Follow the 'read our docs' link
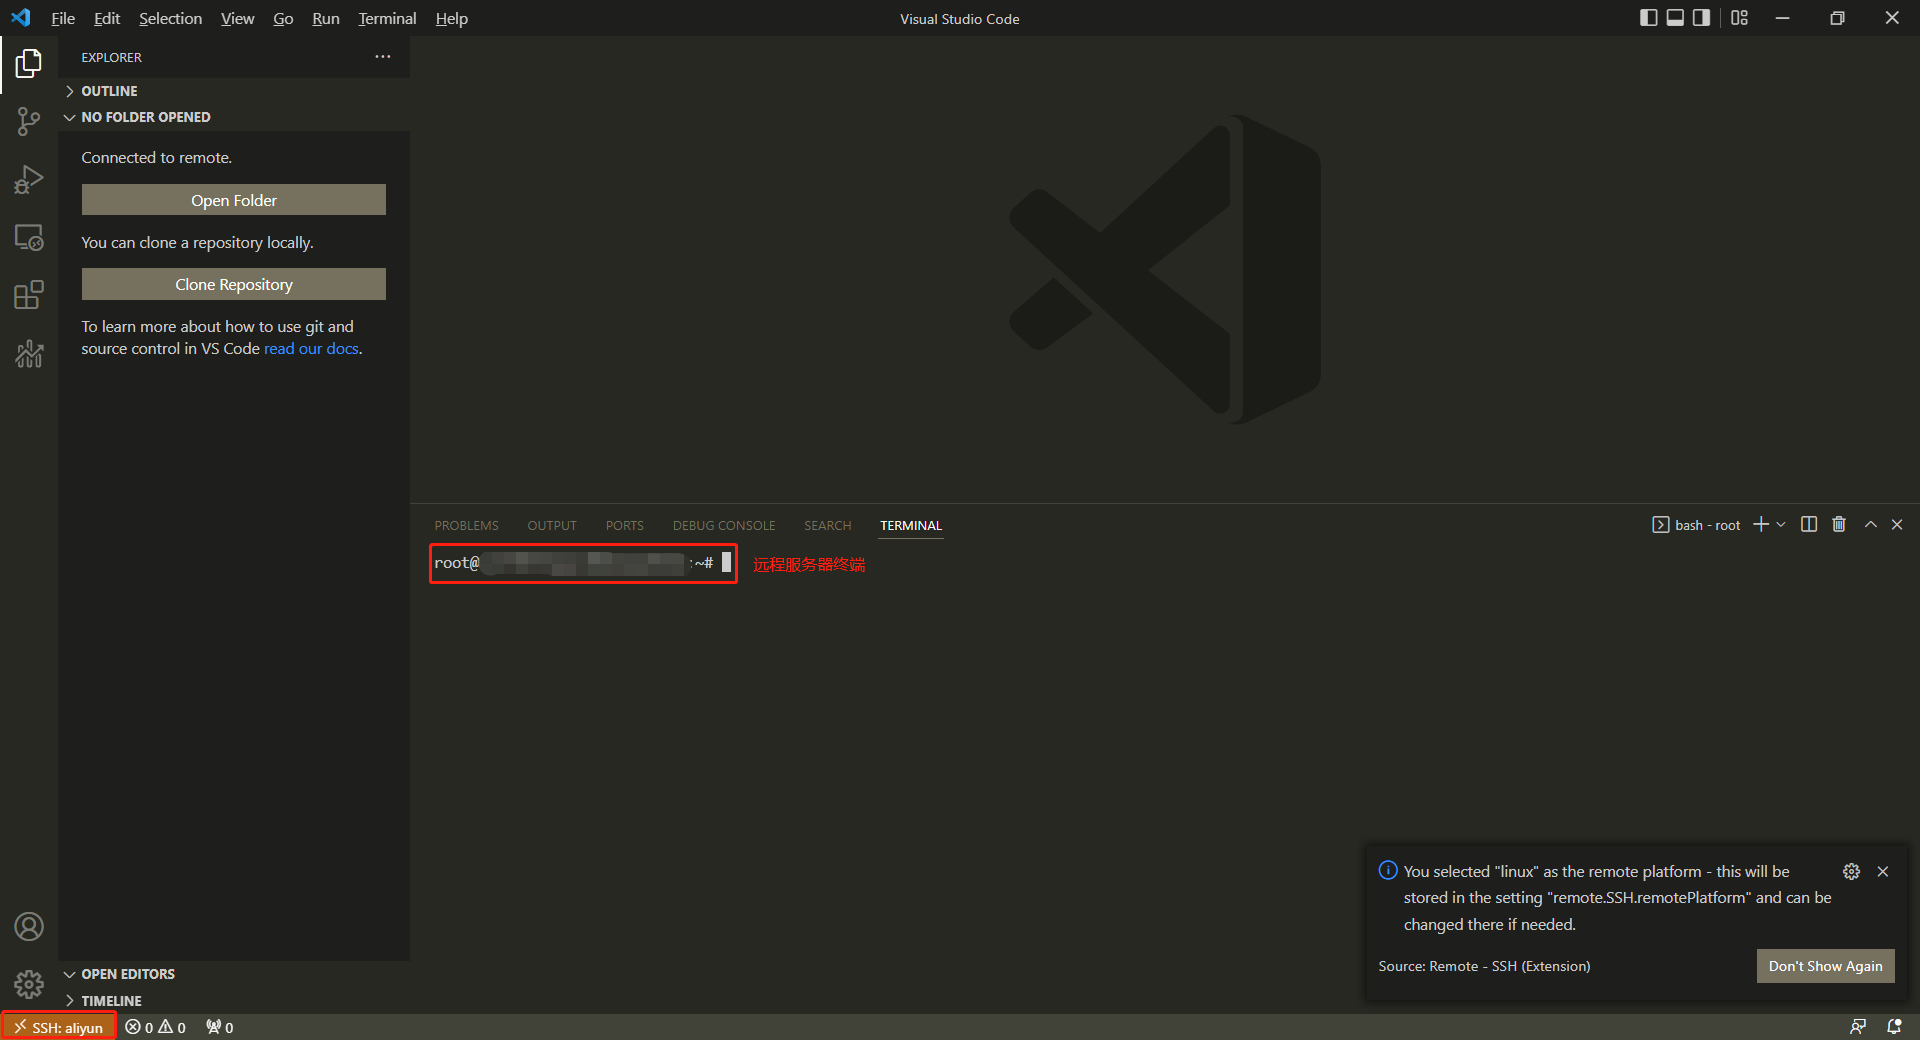 311,349
